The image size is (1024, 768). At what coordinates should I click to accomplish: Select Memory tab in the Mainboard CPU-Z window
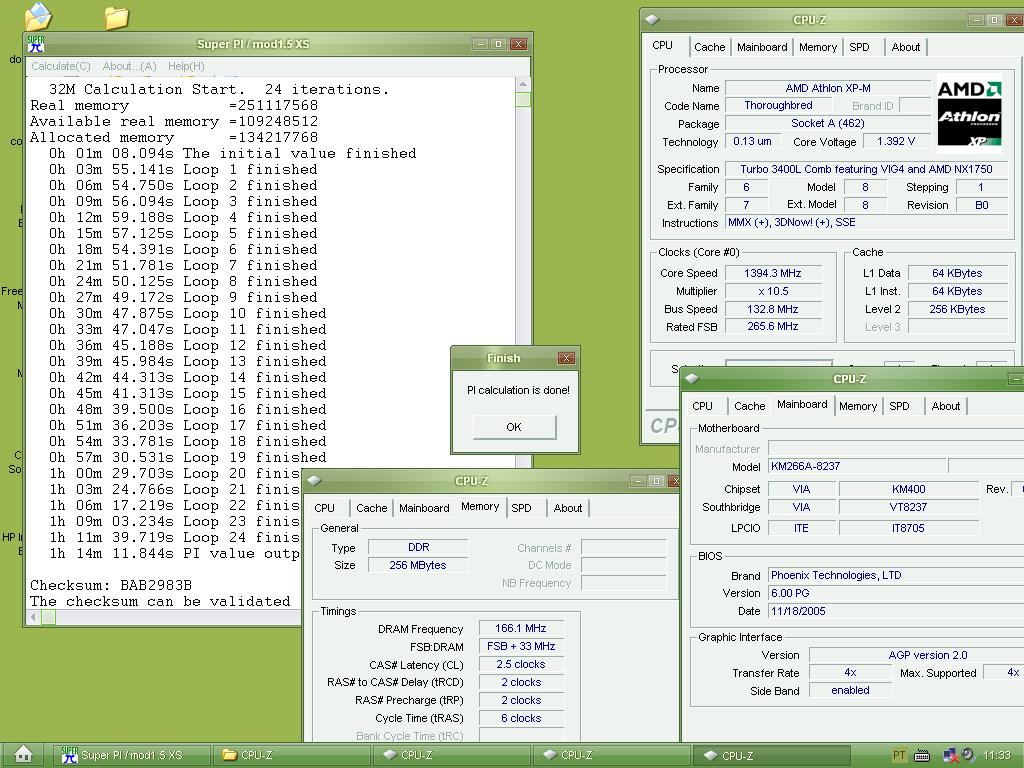pos(857,406)
